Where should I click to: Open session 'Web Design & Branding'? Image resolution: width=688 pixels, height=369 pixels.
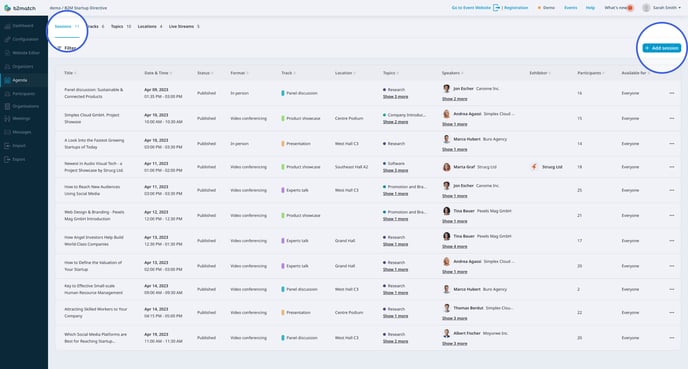pyautogui.click(x=94, y=215)
